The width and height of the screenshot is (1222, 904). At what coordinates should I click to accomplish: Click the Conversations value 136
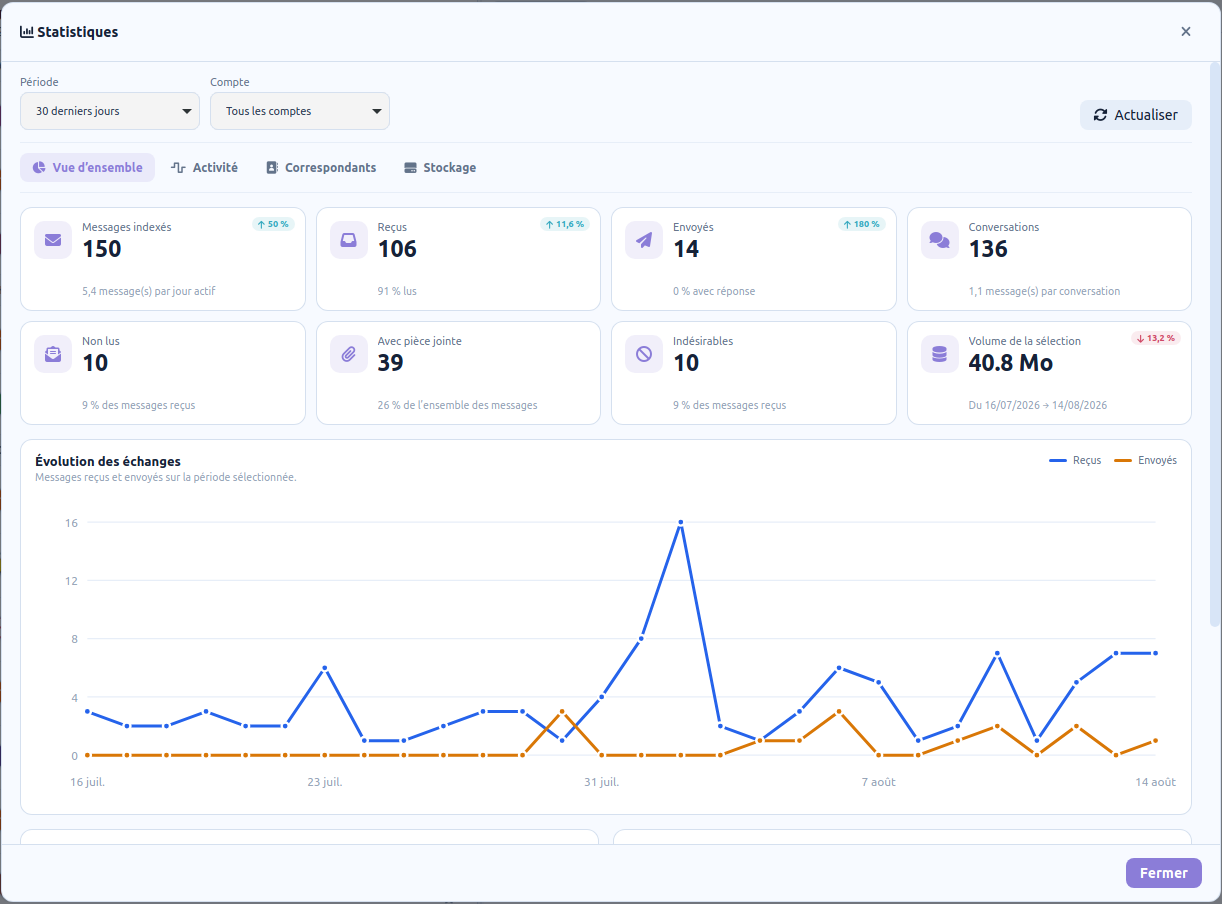tap(988, 249)
